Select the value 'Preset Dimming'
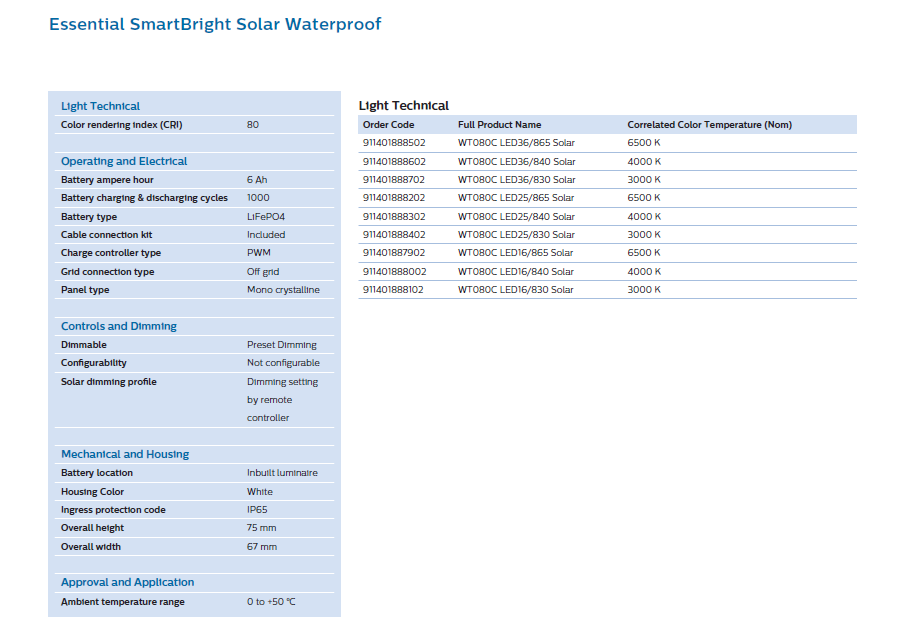Screen dimensions: 905x636 pos(282,345)
